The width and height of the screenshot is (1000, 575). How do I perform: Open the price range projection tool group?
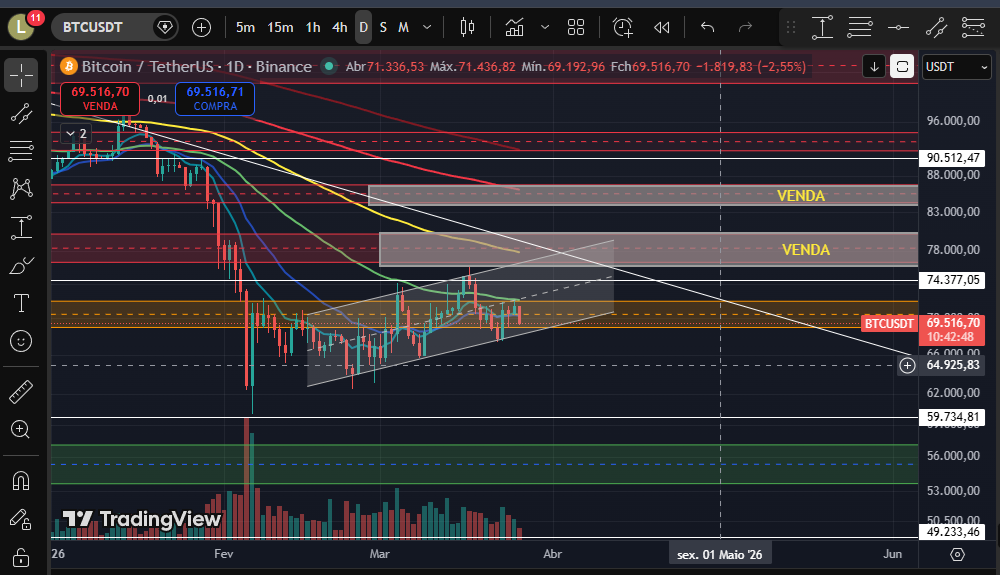click(21, 228)
